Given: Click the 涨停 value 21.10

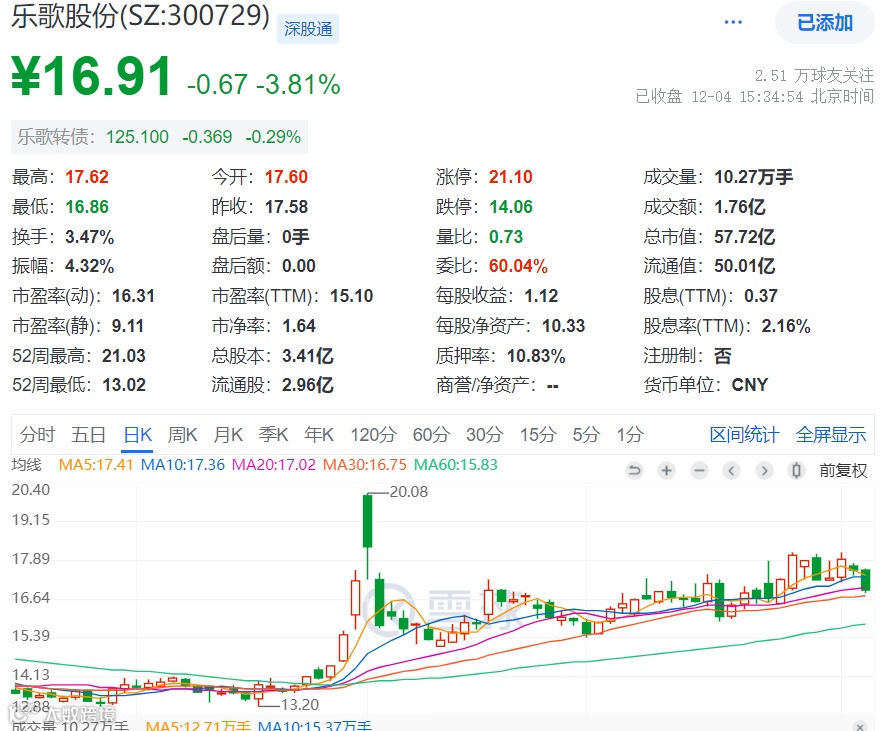Looking at the screenshot, I should [510, 177].
